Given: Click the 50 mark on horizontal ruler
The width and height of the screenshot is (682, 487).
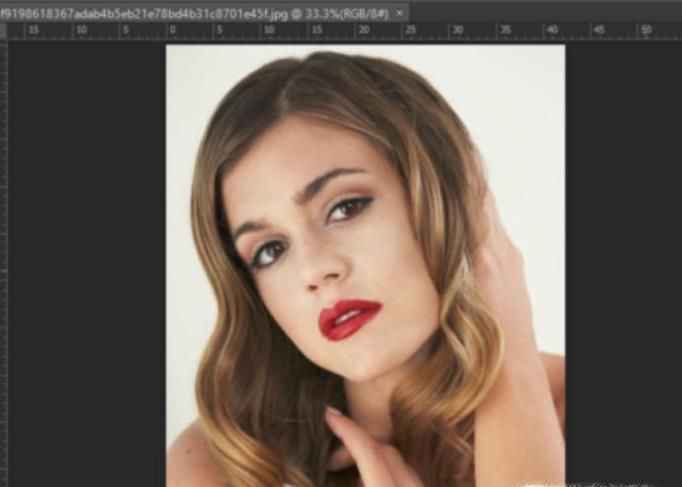Looking at the screenshot, I should (647, 31).
